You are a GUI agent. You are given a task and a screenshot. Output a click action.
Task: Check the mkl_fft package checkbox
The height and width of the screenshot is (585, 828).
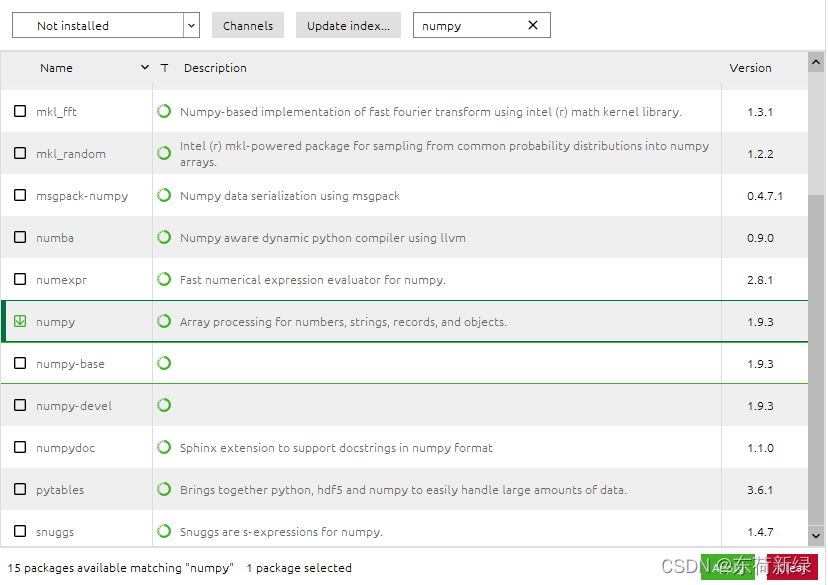click(x=20, y=111)
